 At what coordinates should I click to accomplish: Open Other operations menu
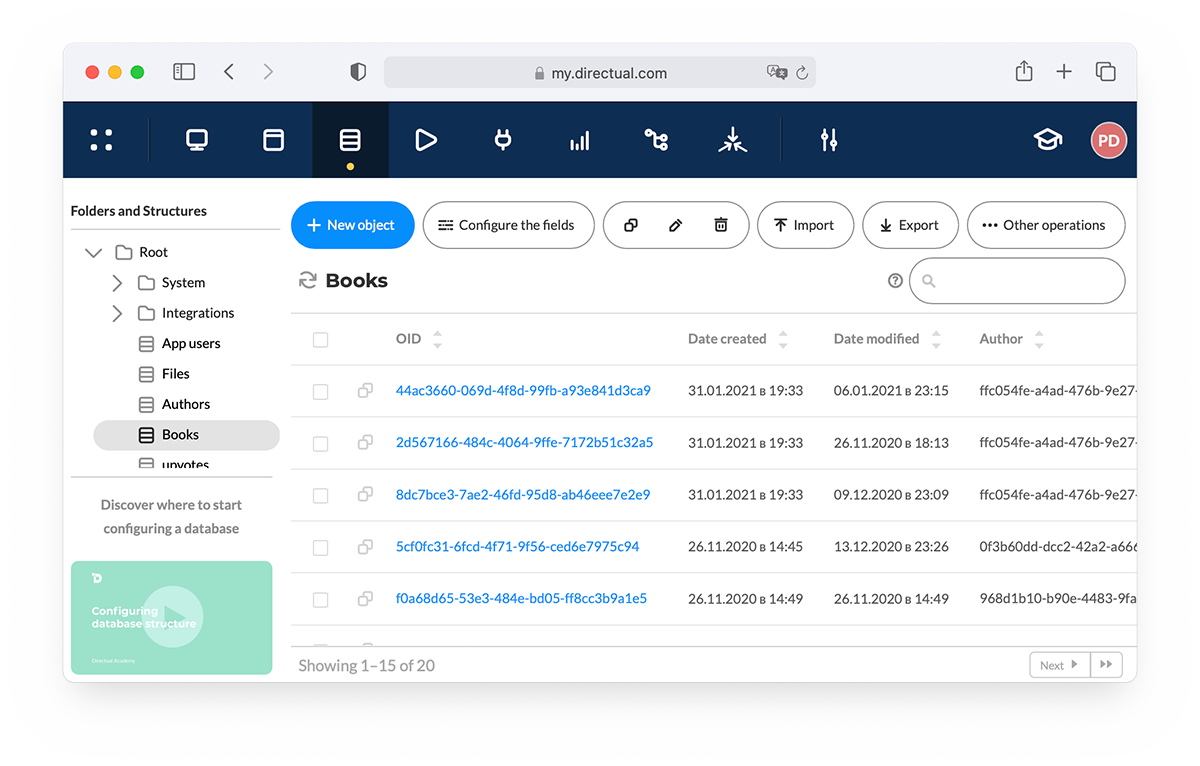(x=1046, y=225)
